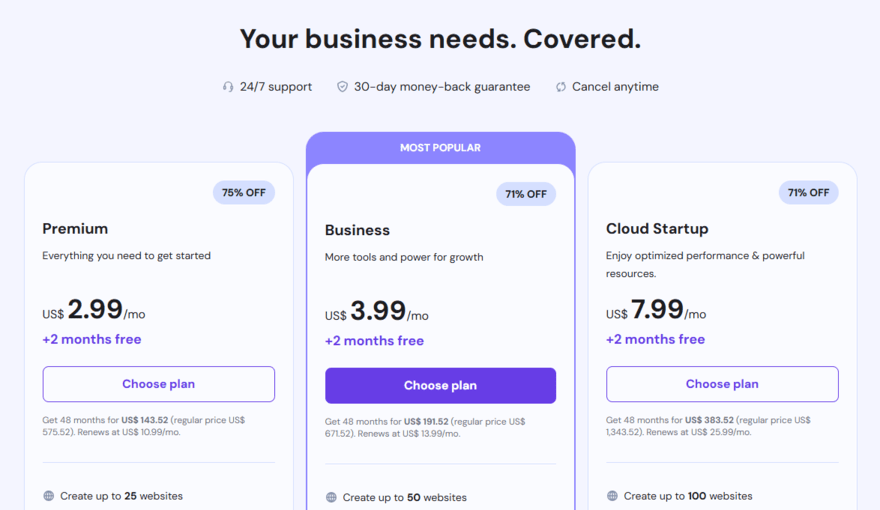Image resolution: width=880 pixels, height=510 pixels.
Task: Click the MOST POPULAR banner
Action: pos(440,148)
